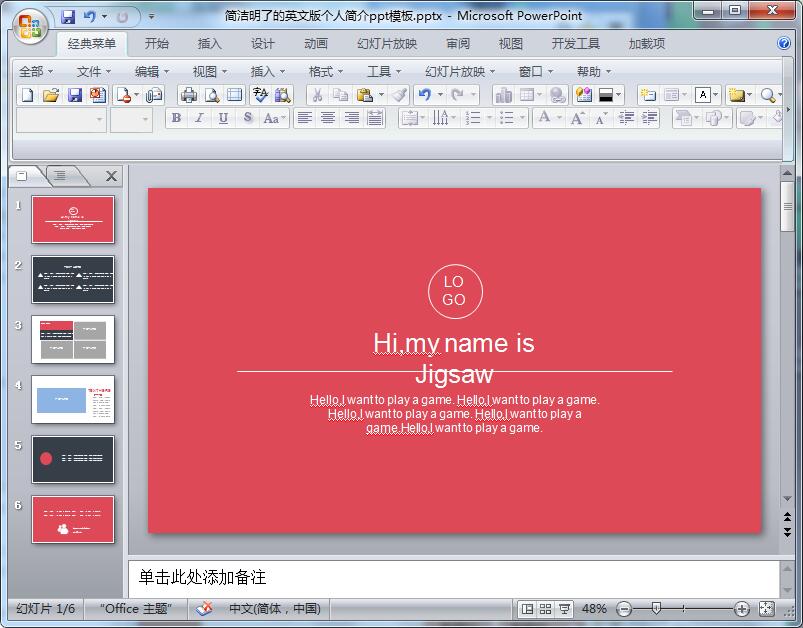
Task: Click the Zoom magnifier icon in toolbar
Action: [767, 95]
